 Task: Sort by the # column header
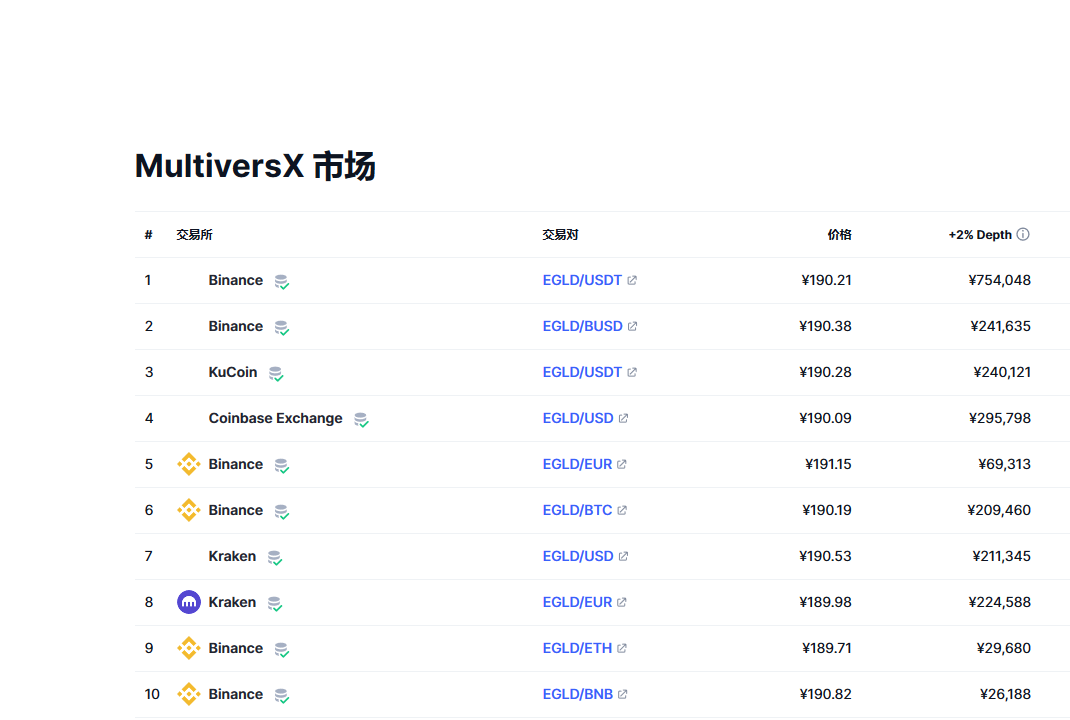tap(148, 235)
